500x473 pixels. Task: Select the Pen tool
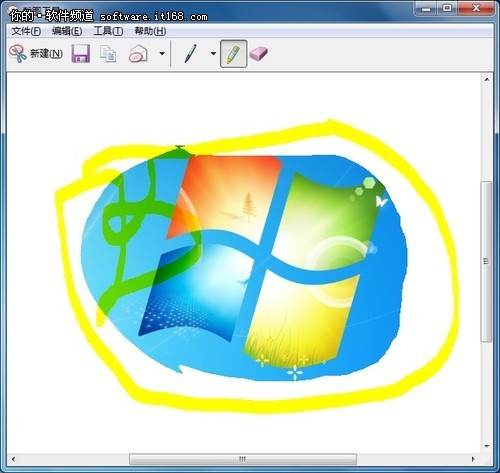click(x=190, y=53)
